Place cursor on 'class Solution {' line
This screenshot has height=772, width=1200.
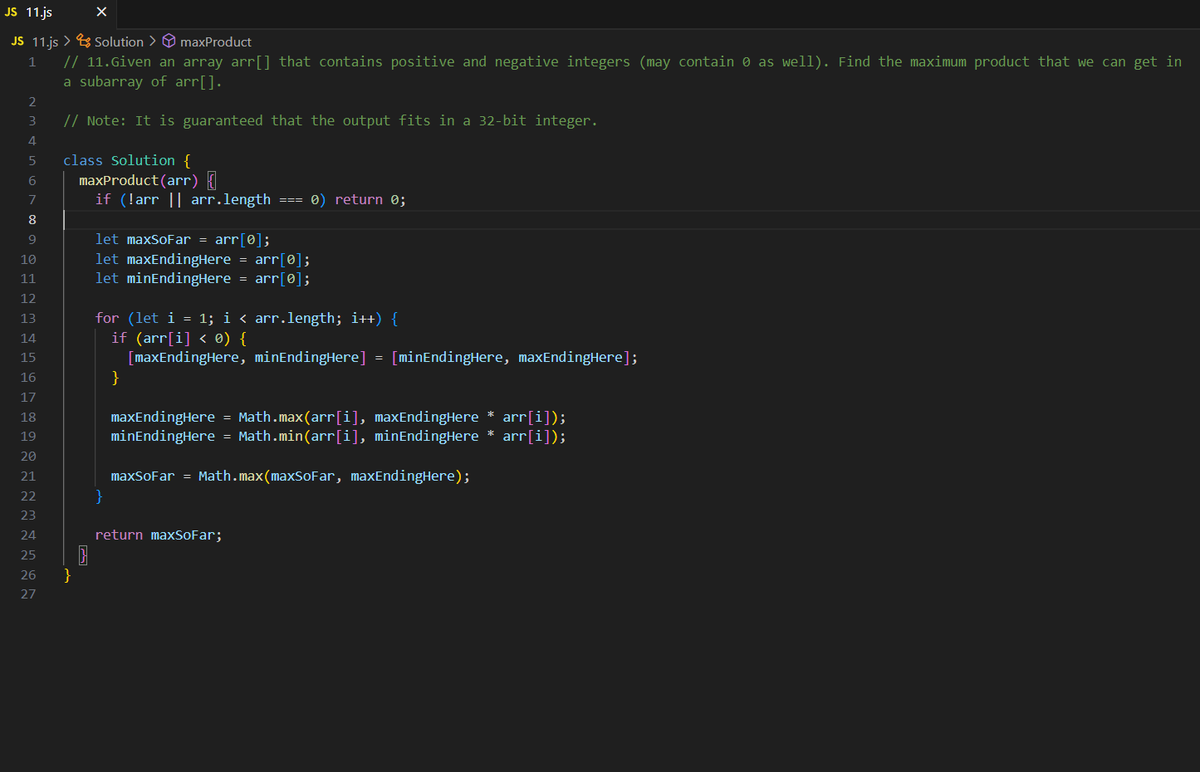coord(127,160)
